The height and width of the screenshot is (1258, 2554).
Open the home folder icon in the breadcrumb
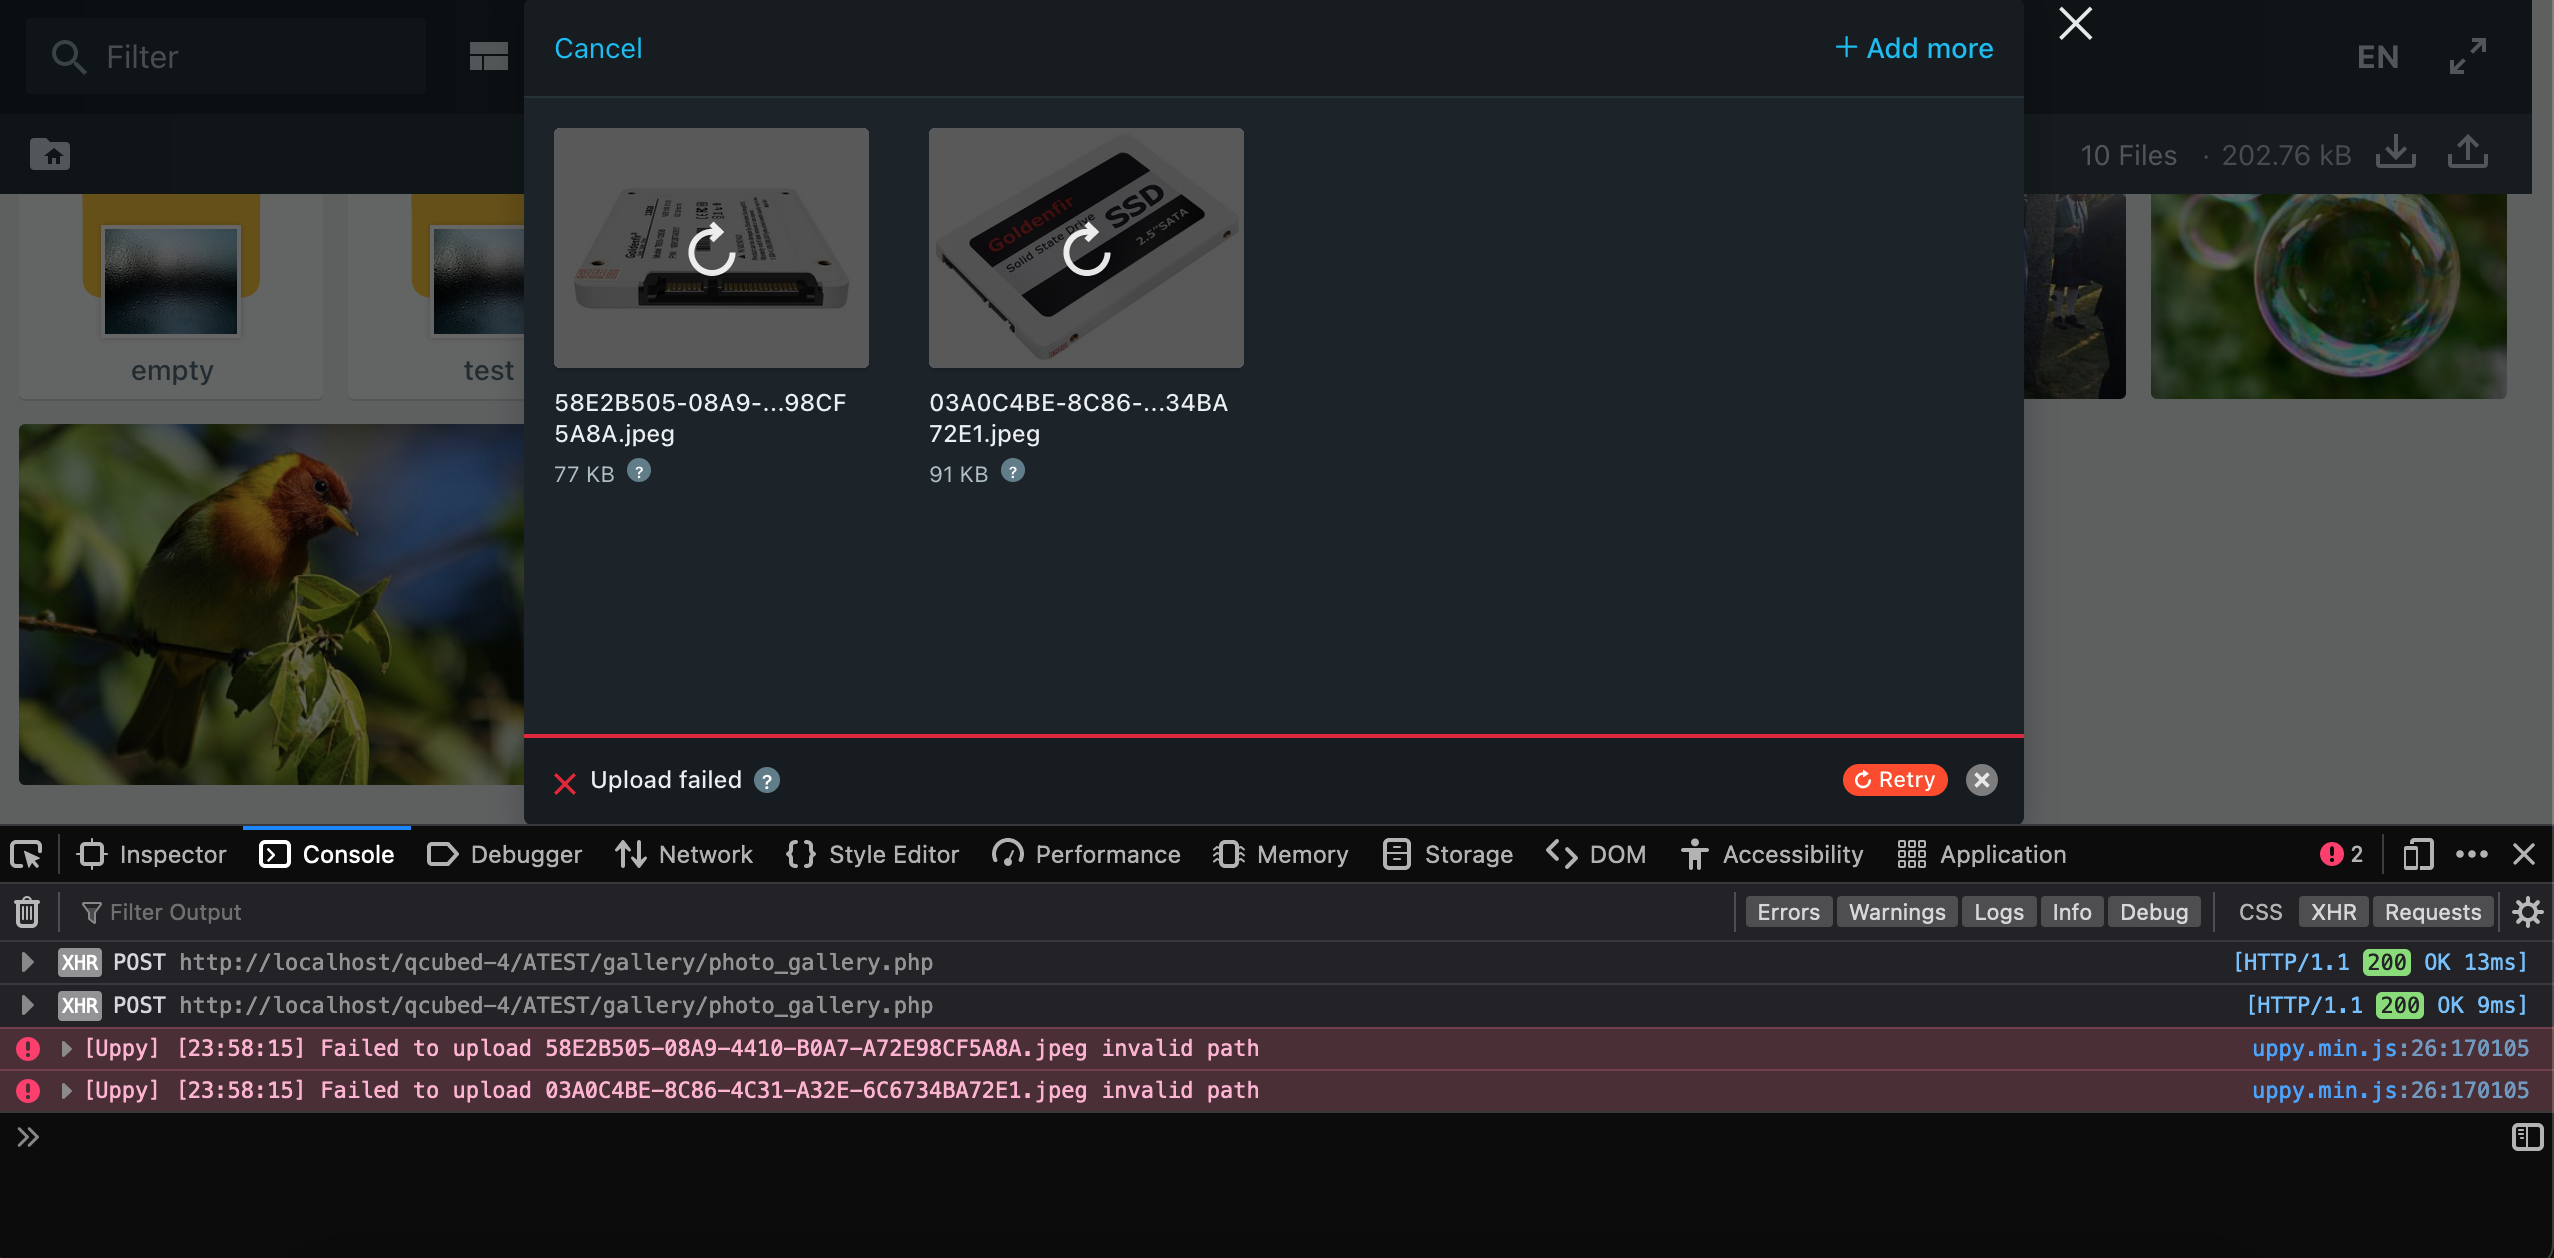50,154
